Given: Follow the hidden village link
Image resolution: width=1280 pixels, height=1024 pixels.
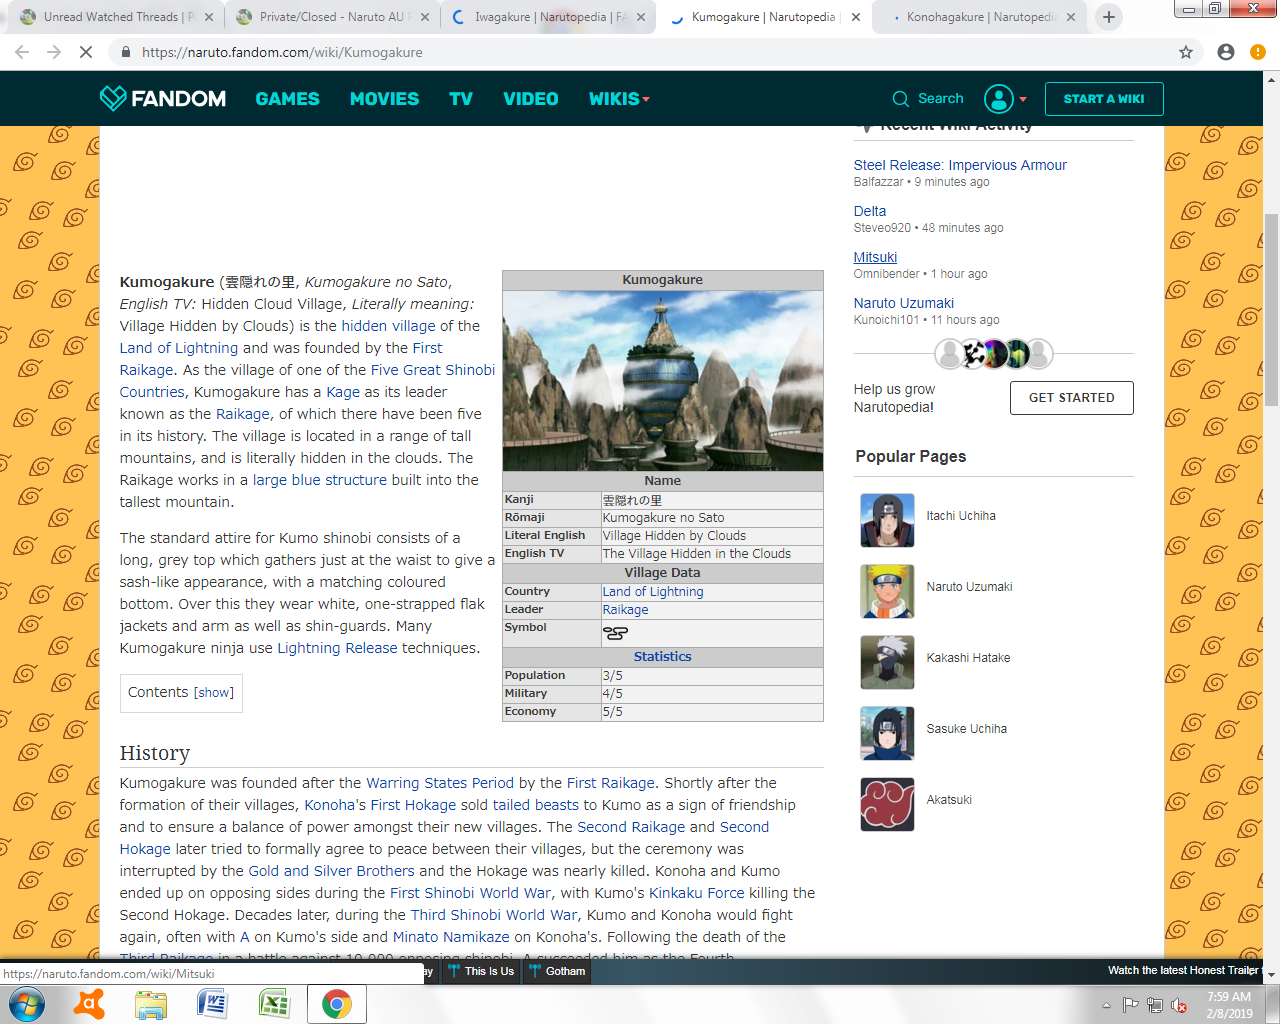Looking at the screenshot, I should [x=389, y=326].
